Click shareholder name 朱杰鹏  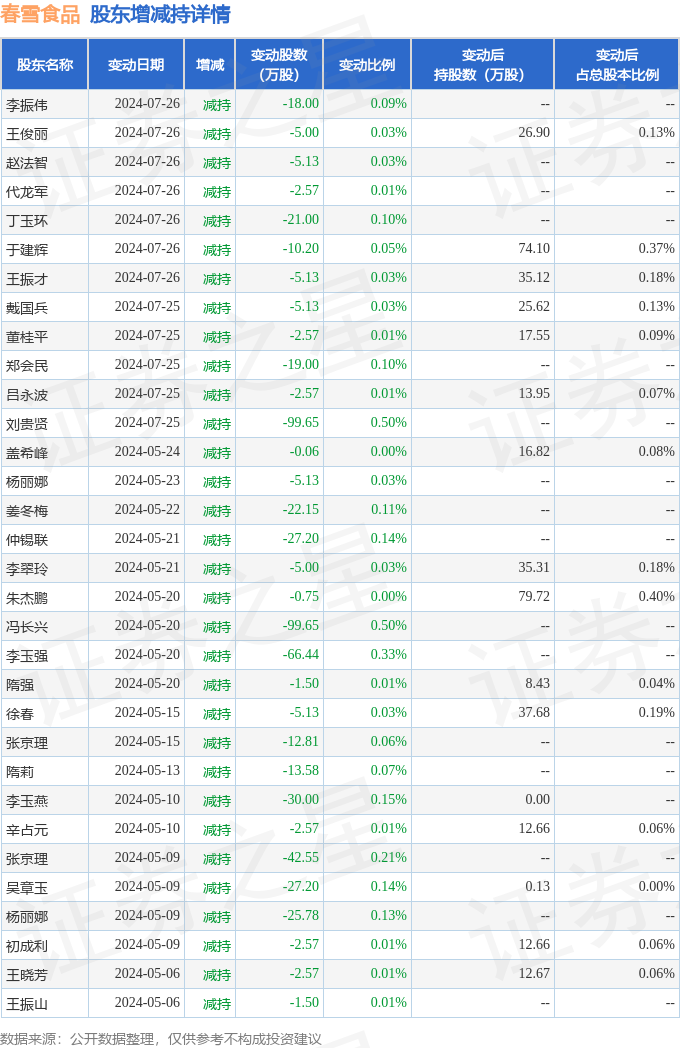(27, 598)
